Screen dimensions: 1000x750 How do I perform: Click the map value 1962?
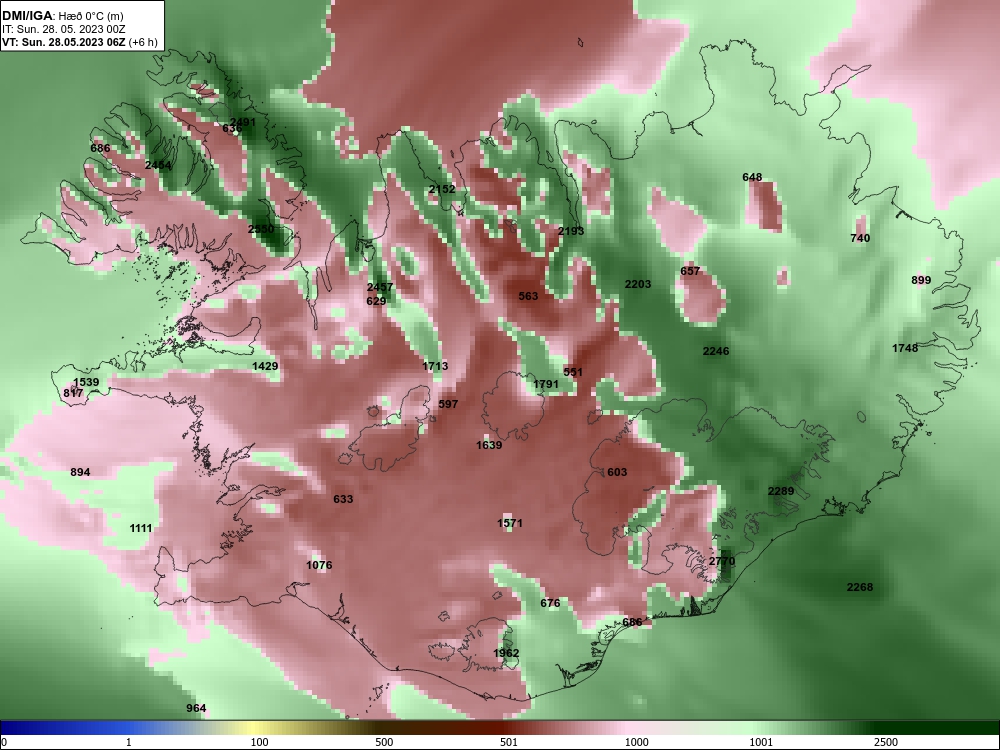click(506, 653)
